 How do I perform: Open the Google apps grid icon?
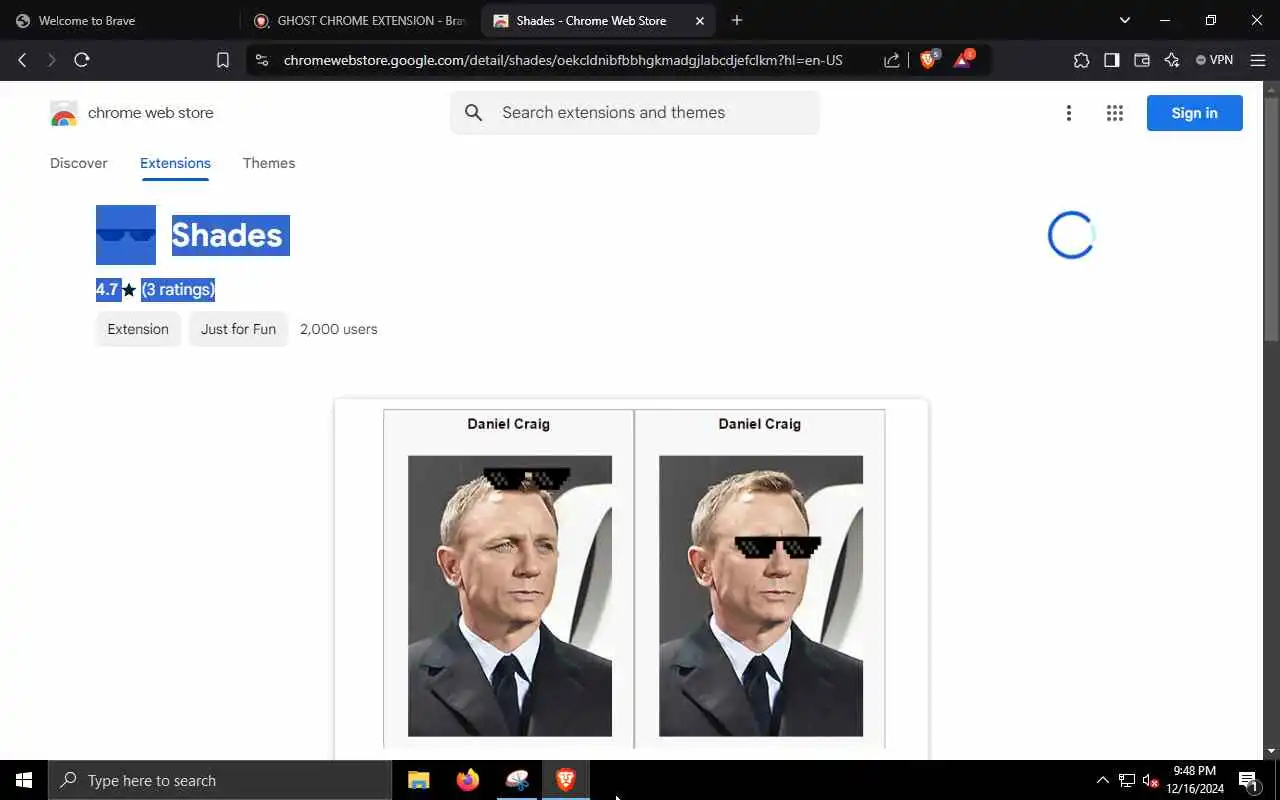(x=1115, y=113)
